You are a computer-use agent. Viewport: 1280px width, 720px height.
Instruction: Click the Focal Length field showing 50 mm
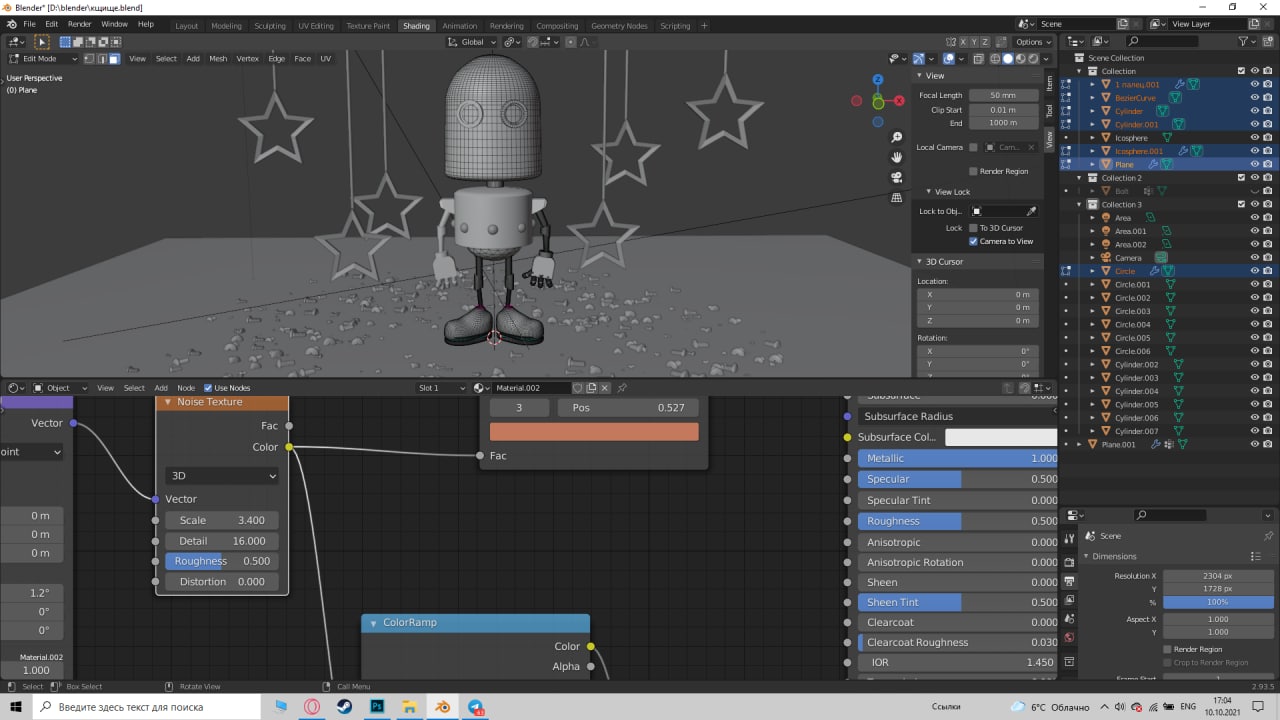[1003, 95]
